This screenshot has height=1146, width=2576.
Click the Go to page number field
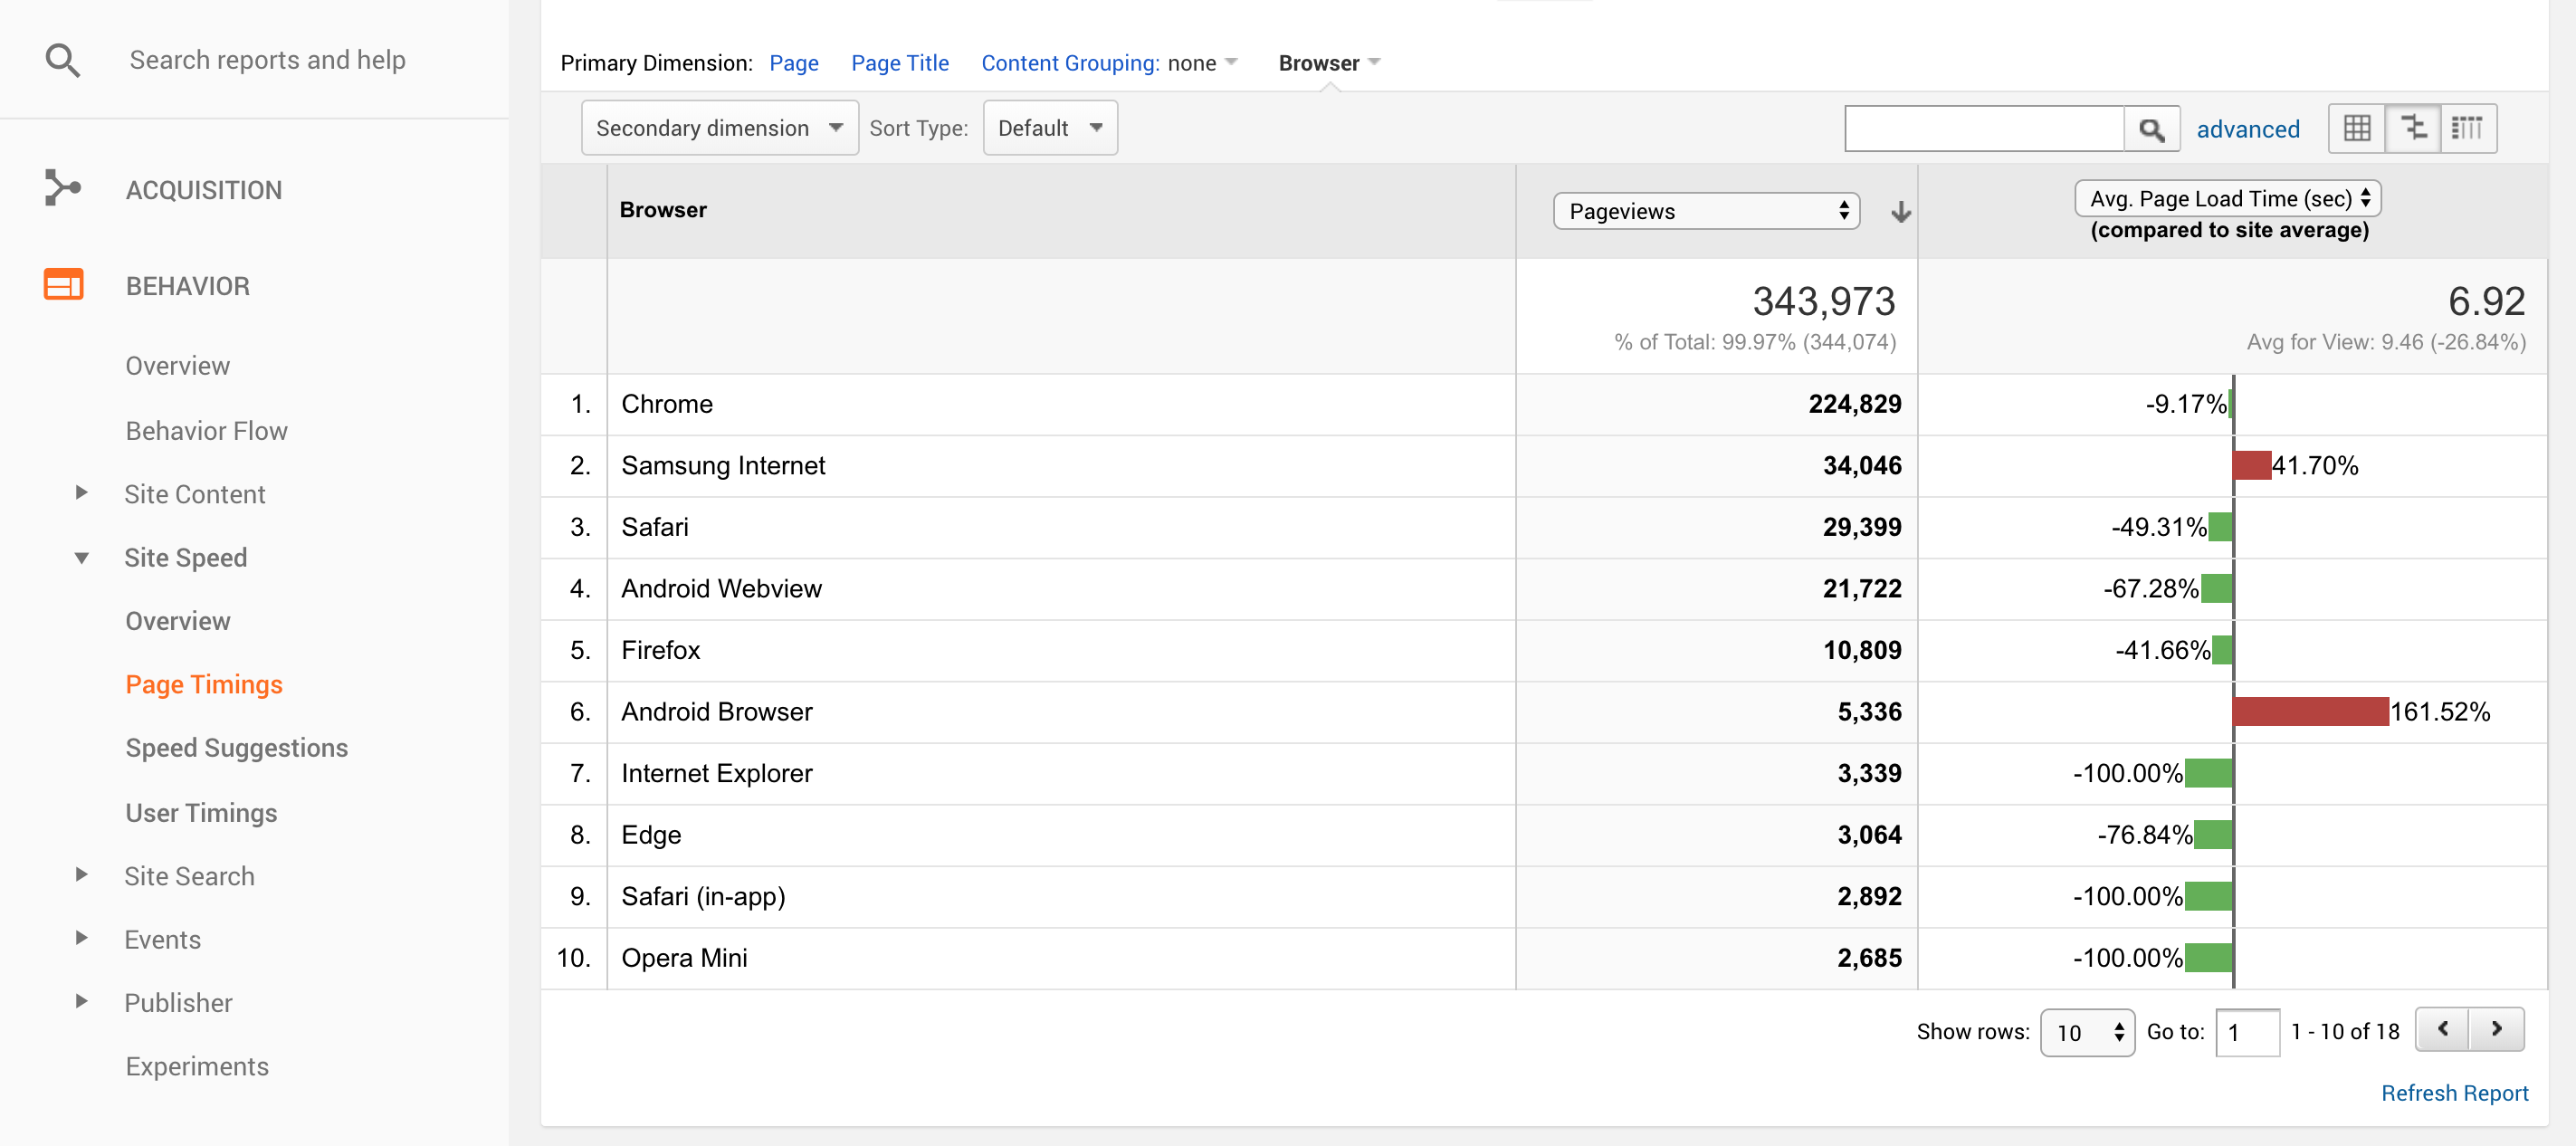coord(2247,1033)
